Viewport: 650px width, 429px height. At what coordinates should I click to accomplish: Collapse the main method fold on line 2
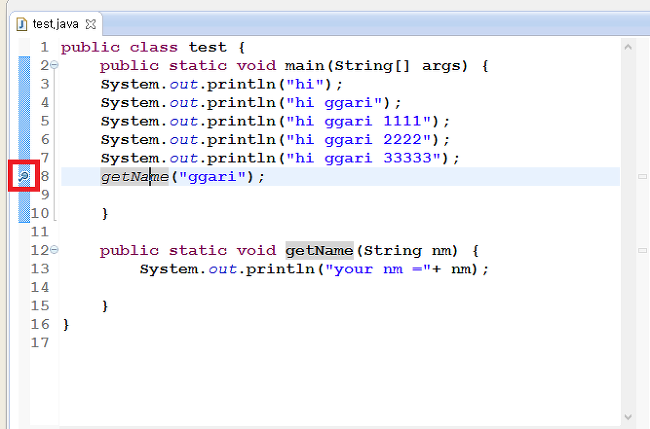[x=54, y=65]
